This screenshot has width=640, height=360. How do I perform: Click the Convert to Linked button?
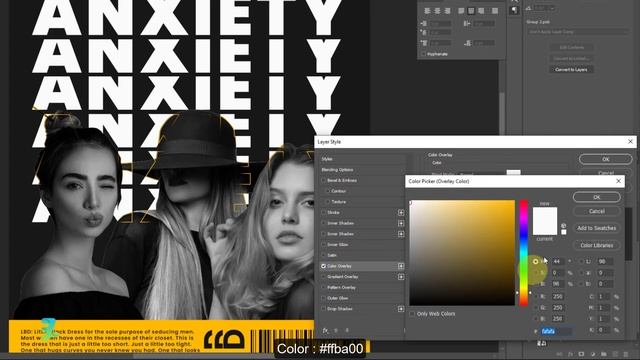click(x=571, y=59)
